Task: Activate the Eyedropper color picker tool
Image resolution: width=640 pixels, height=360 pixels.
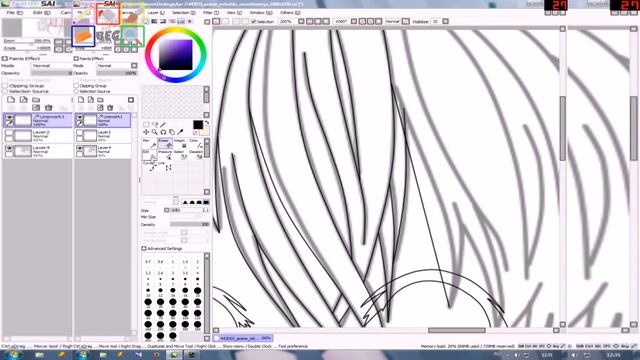Action: pos(180,132)
